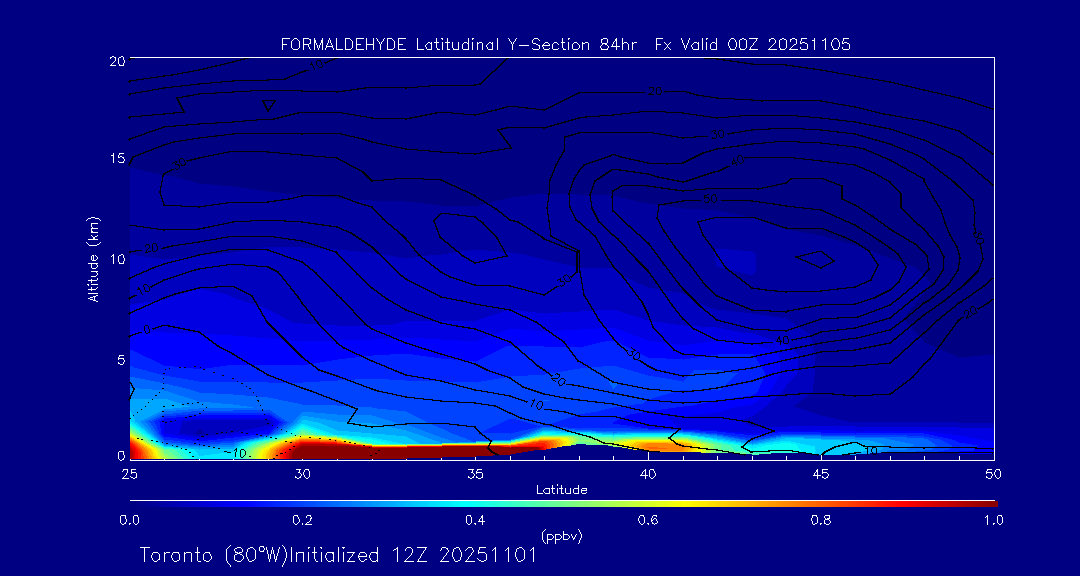This screenshot has width=1080, height=576.
Task: Click the 15 tick label on altitude axis
Action: click(x=115, y=159)
